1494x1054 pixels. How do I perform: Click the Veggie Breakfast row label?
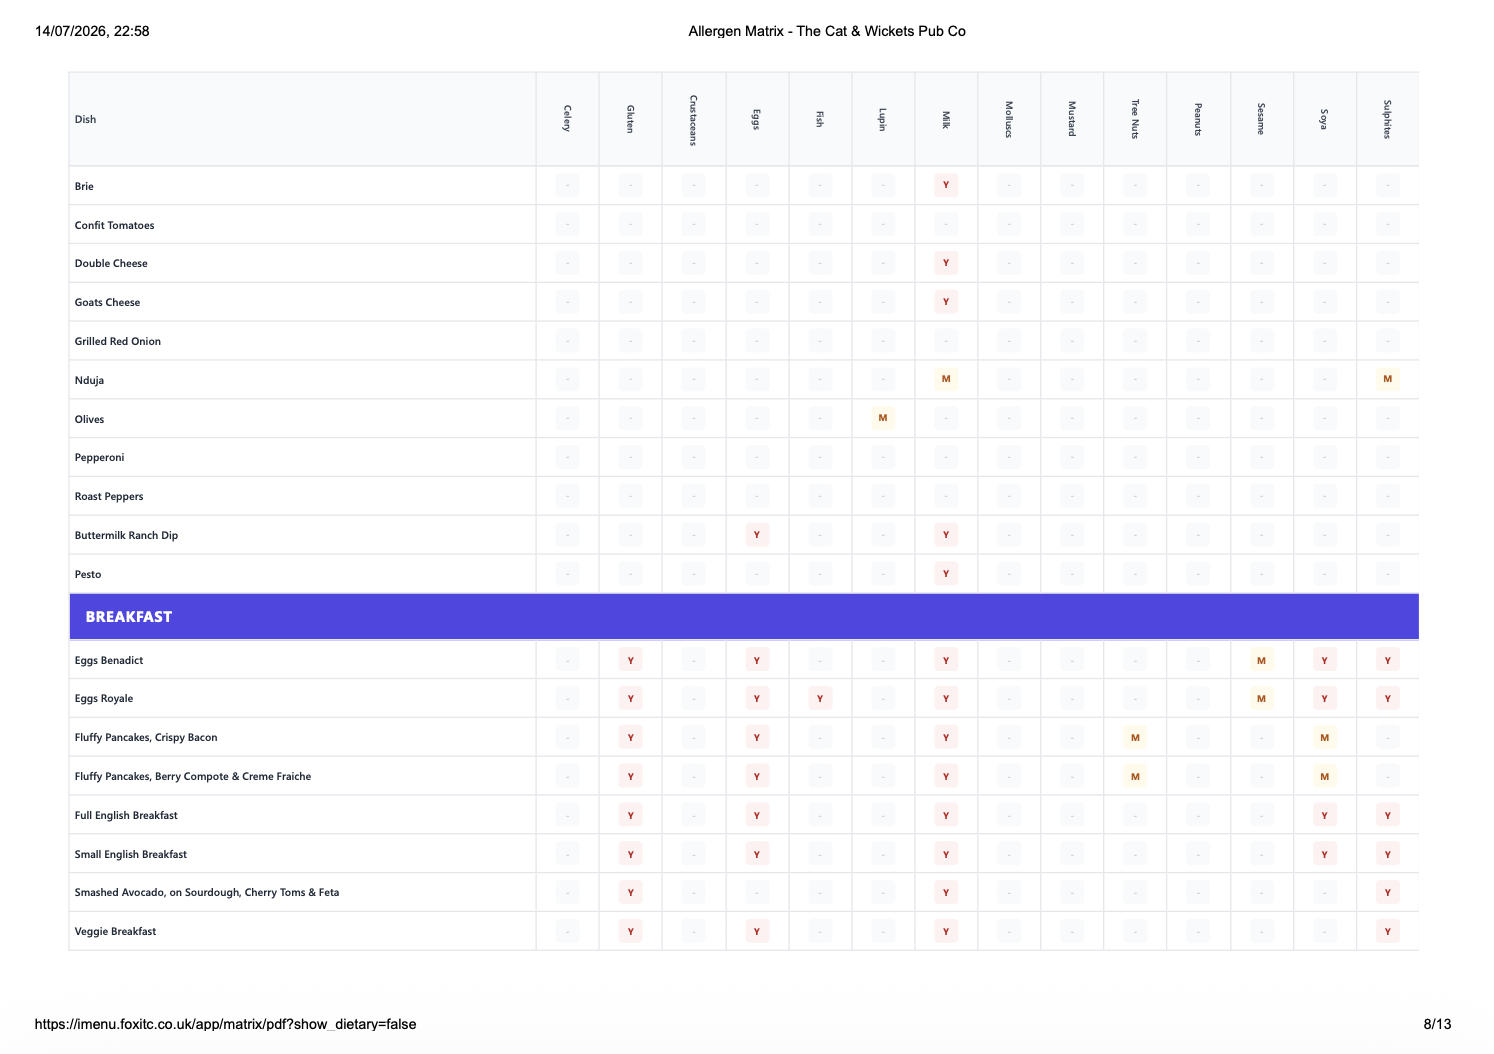pos(115,931)
